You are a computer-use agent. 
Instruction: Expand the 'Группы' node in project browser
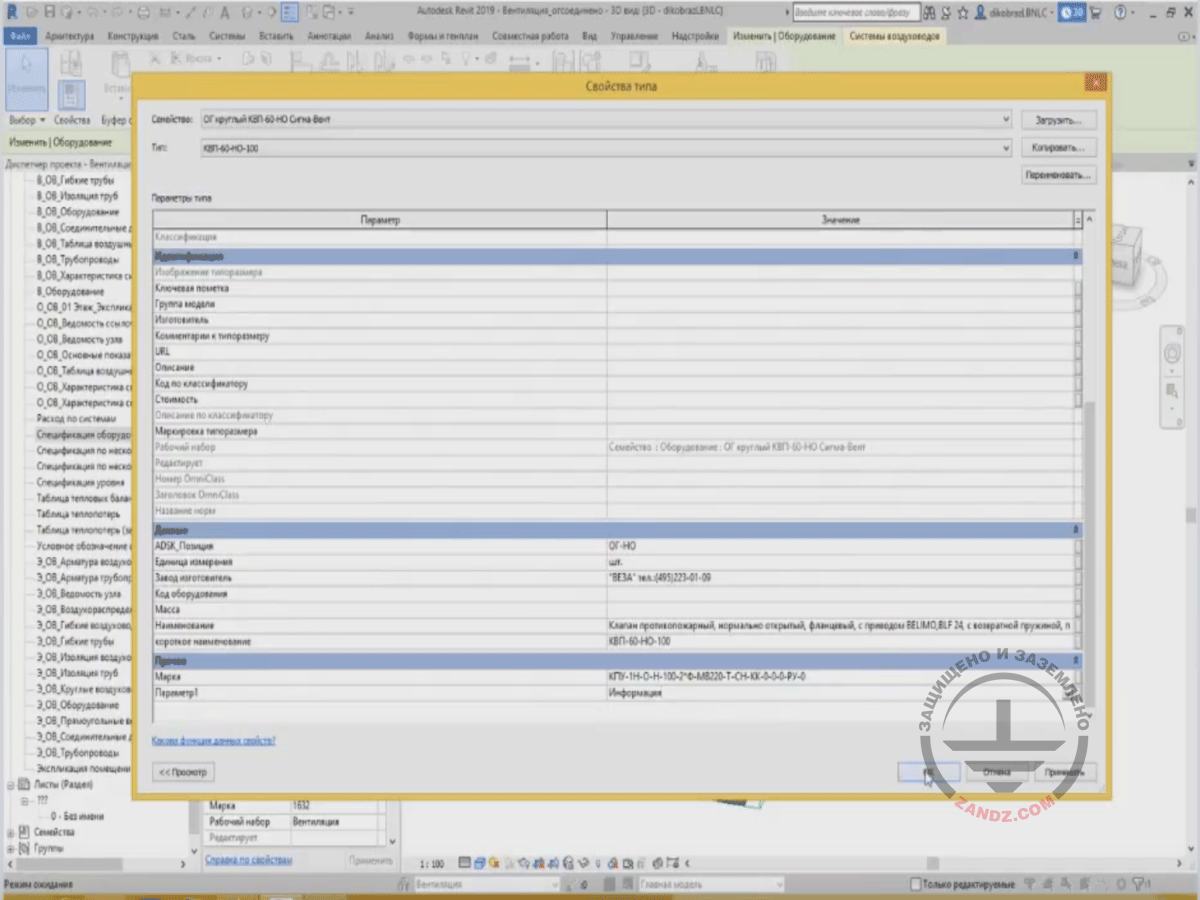[11, 848]
